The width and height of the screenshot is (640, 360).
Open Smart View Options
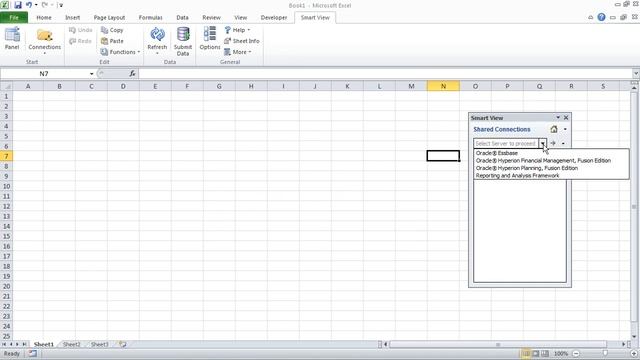coord(210,39)
